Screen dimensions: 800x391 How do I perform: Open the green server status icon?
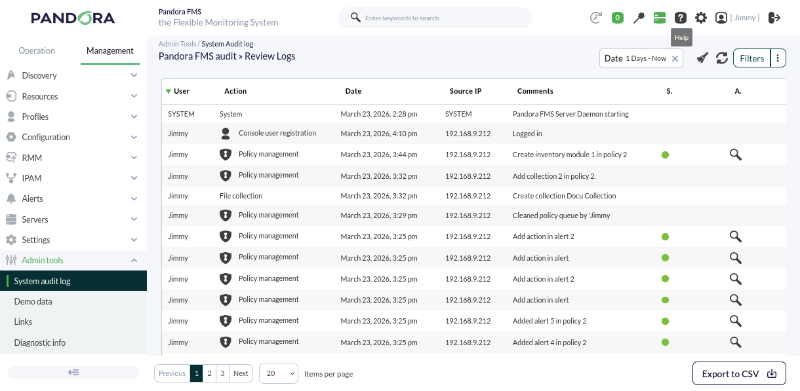pyautogui.click(x=660, y=18)
